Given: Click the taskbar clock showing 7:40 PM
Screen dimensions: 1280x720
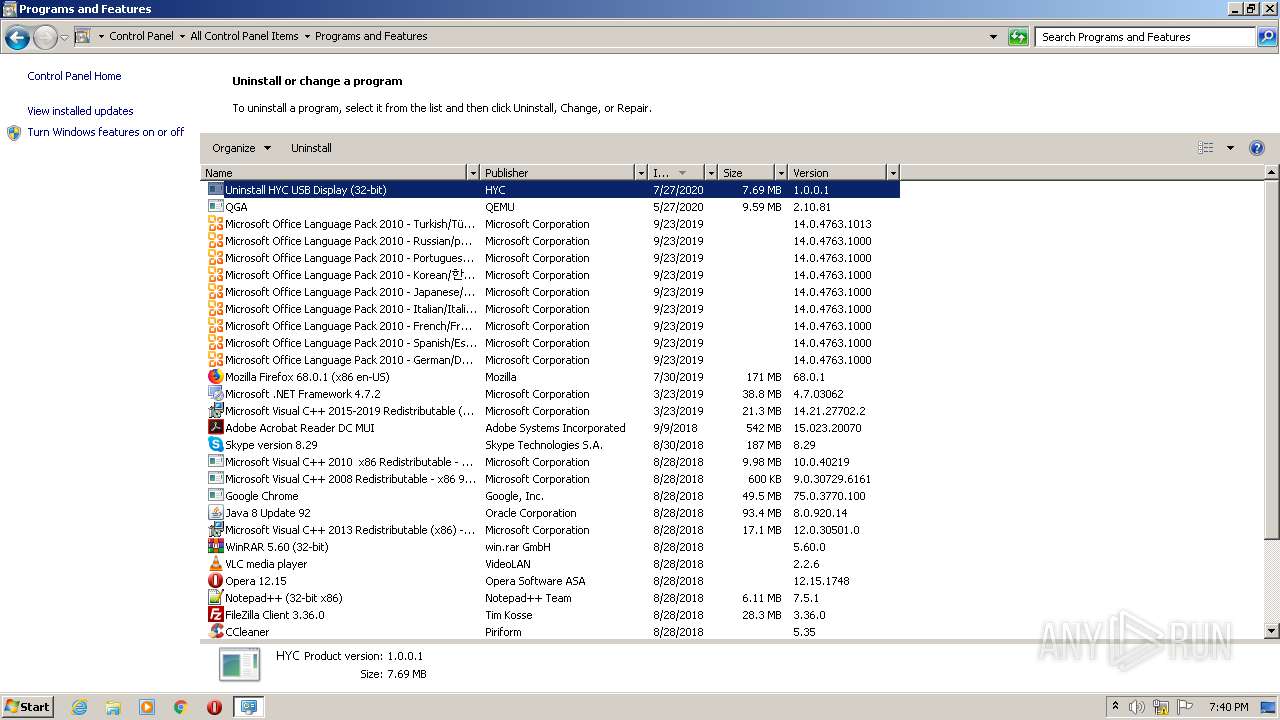Looking at the screenshot, I should [1228, 707].
